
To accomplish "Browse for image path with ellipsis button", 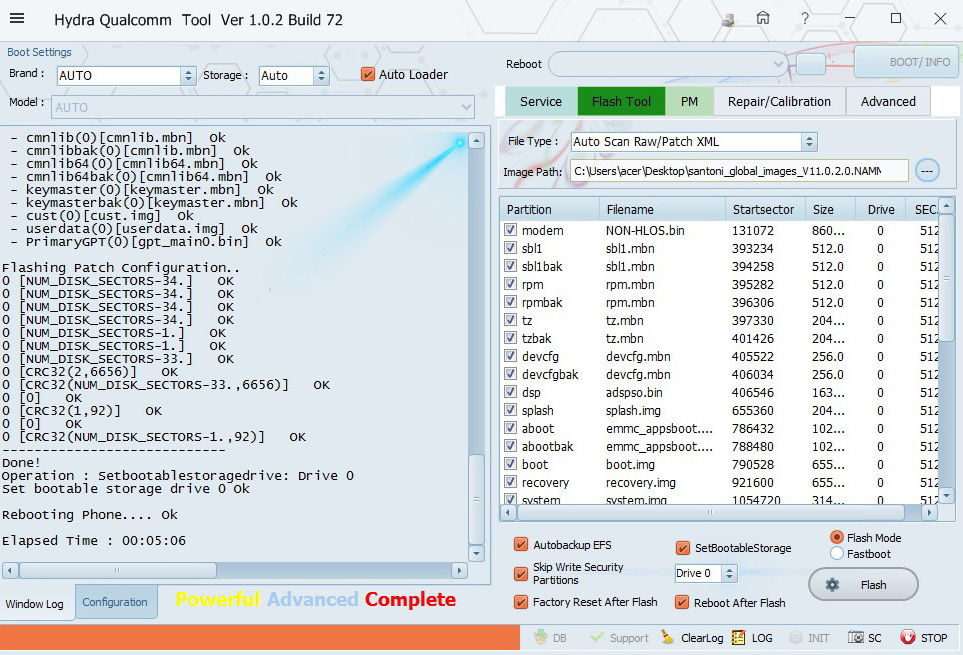I will (927, 171).
